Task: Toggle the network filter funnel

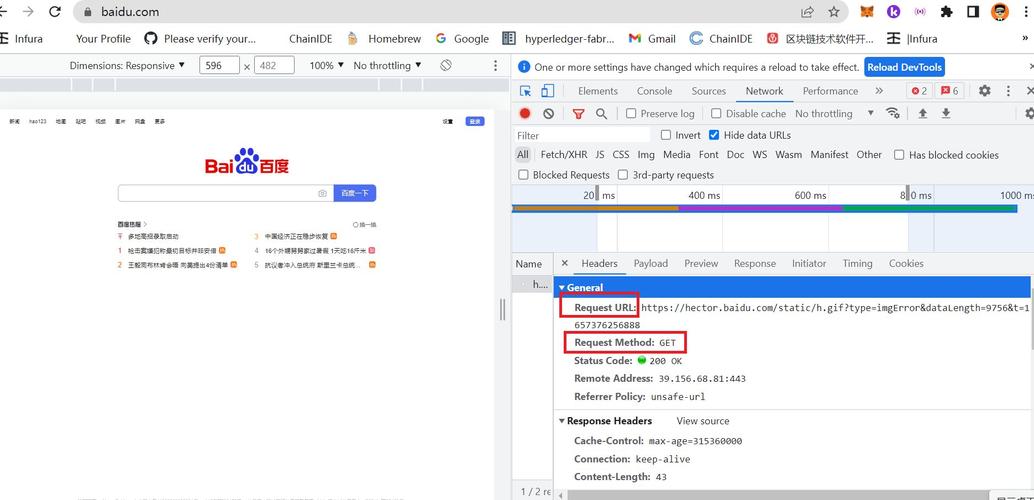Action: tap(578, 113)
